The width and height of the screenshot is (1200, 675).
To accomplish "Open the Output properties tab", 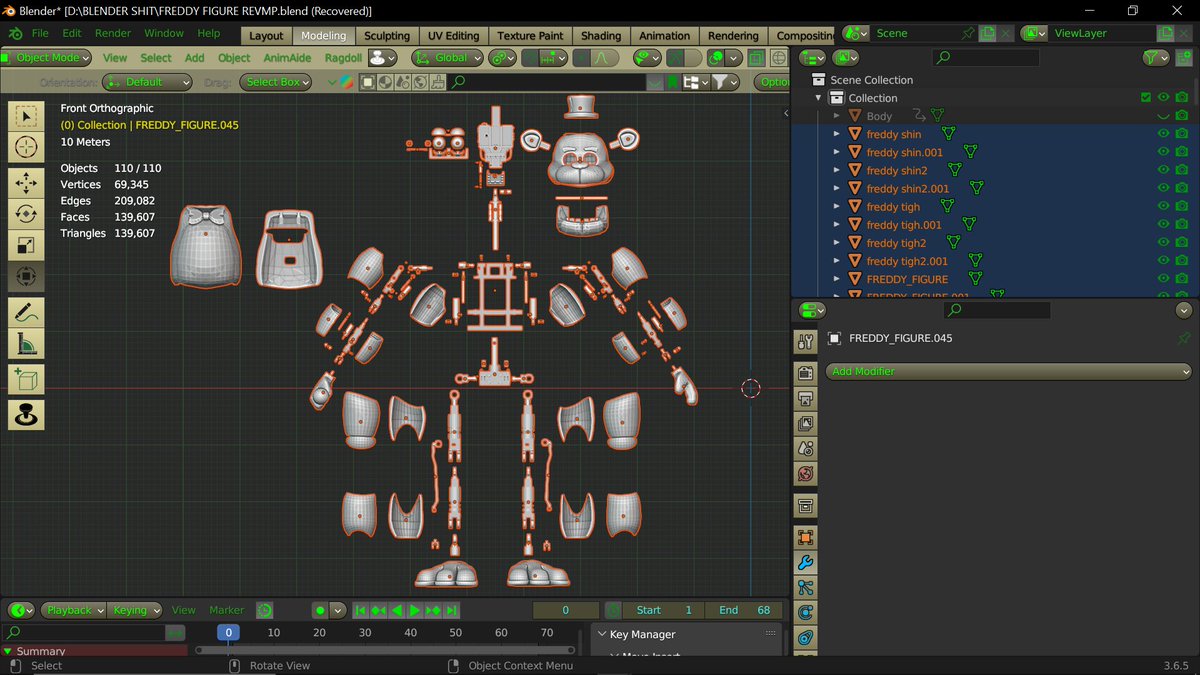I will pos(806,399).
